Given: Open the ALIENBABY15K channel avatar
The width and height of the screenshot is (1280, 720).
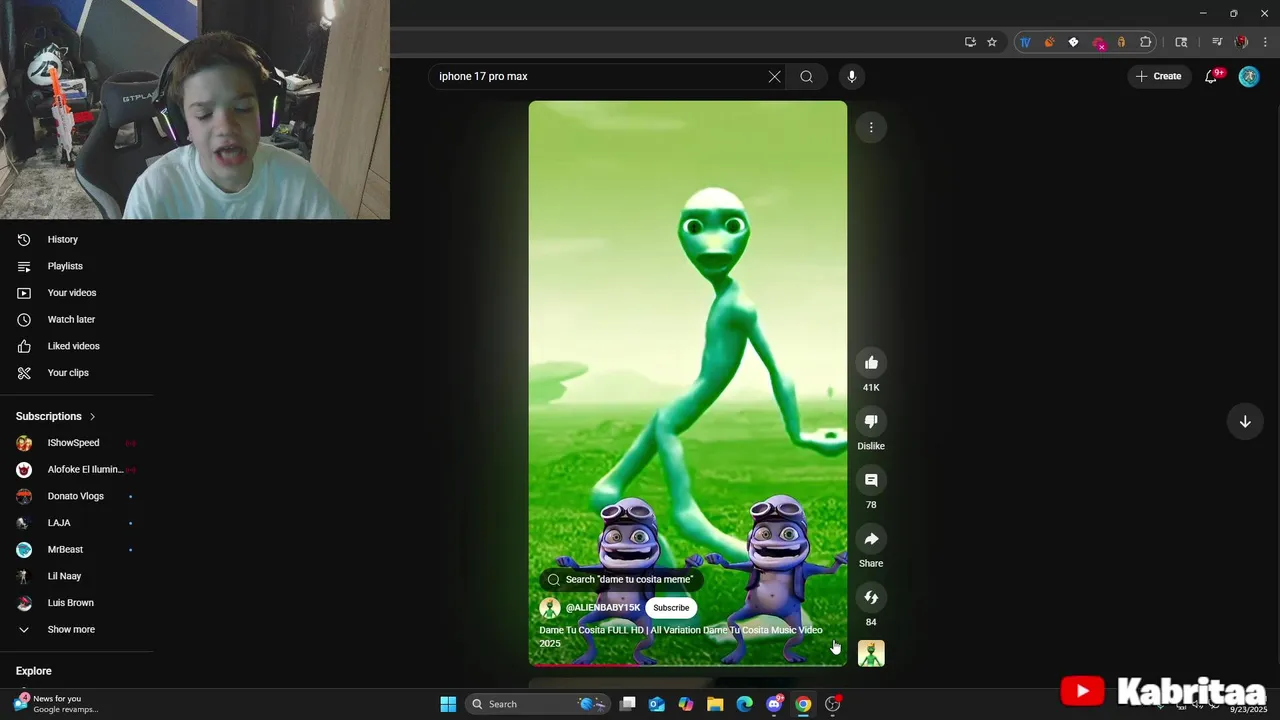Looking at the screenshot, I should pyautogui.click(x=550, y=608).
